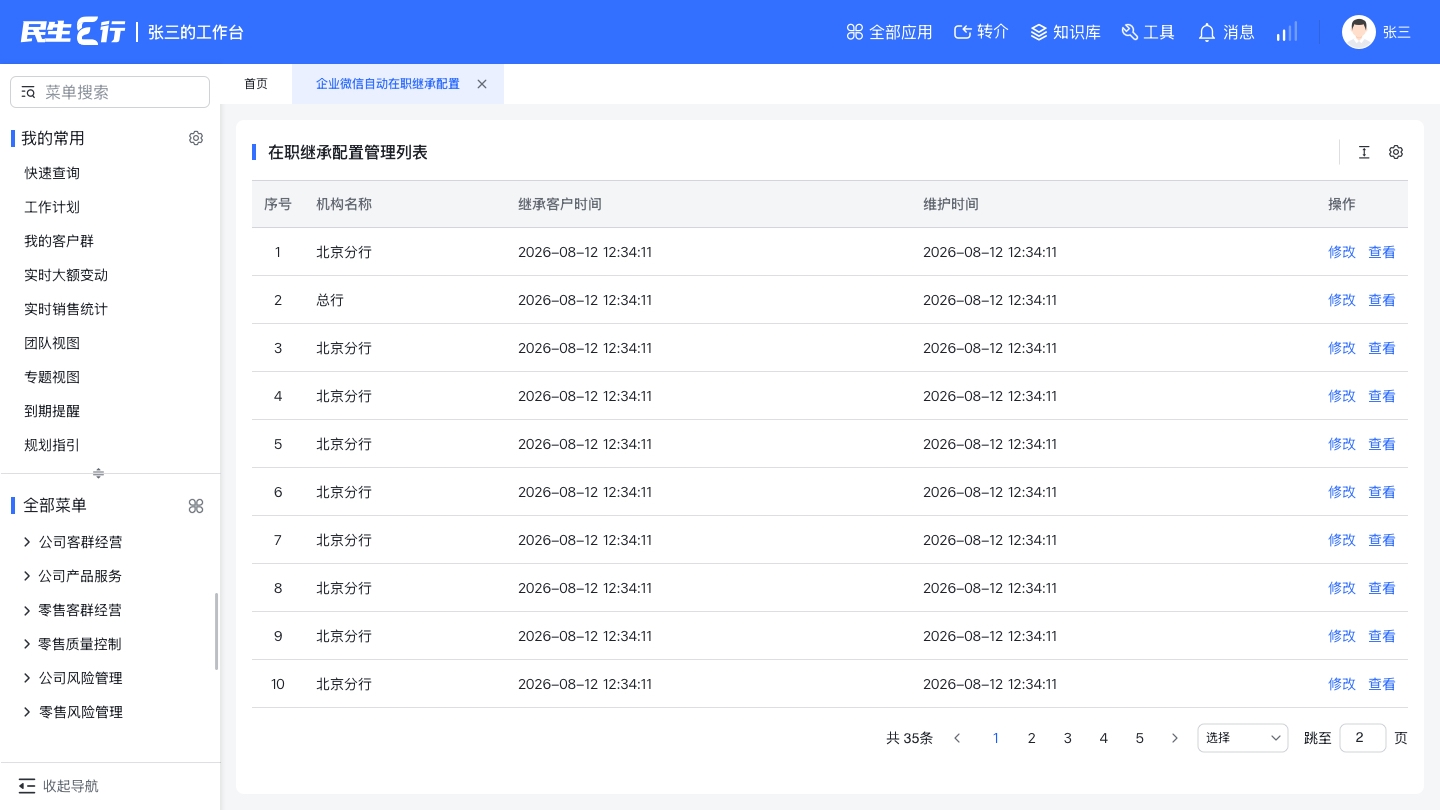This screenshot has width=1440, height=810.
Task: Click 查看 for row 1
Action: pos(1382,252)
